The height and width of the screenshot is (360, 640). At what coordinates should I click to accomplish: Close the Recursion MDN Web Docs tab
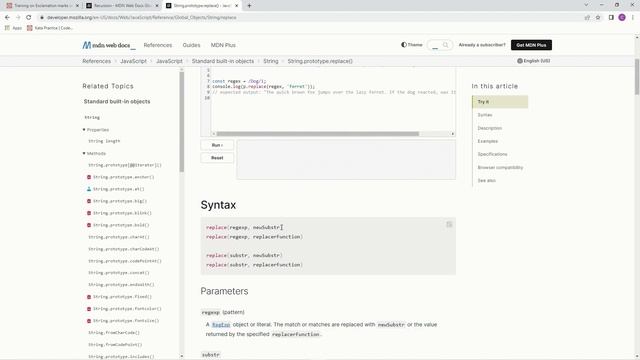157,6
